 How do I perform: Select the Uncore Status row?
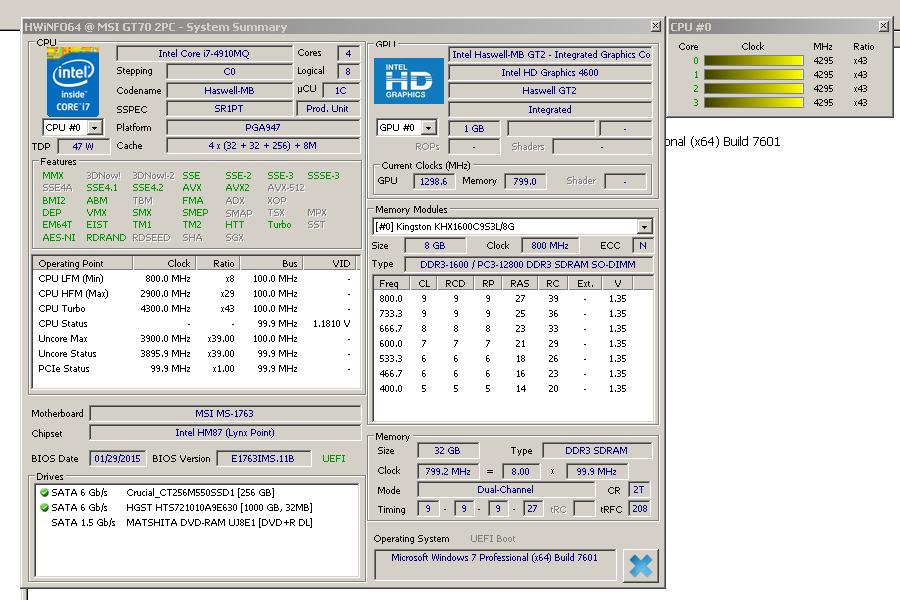pos(195,354)
